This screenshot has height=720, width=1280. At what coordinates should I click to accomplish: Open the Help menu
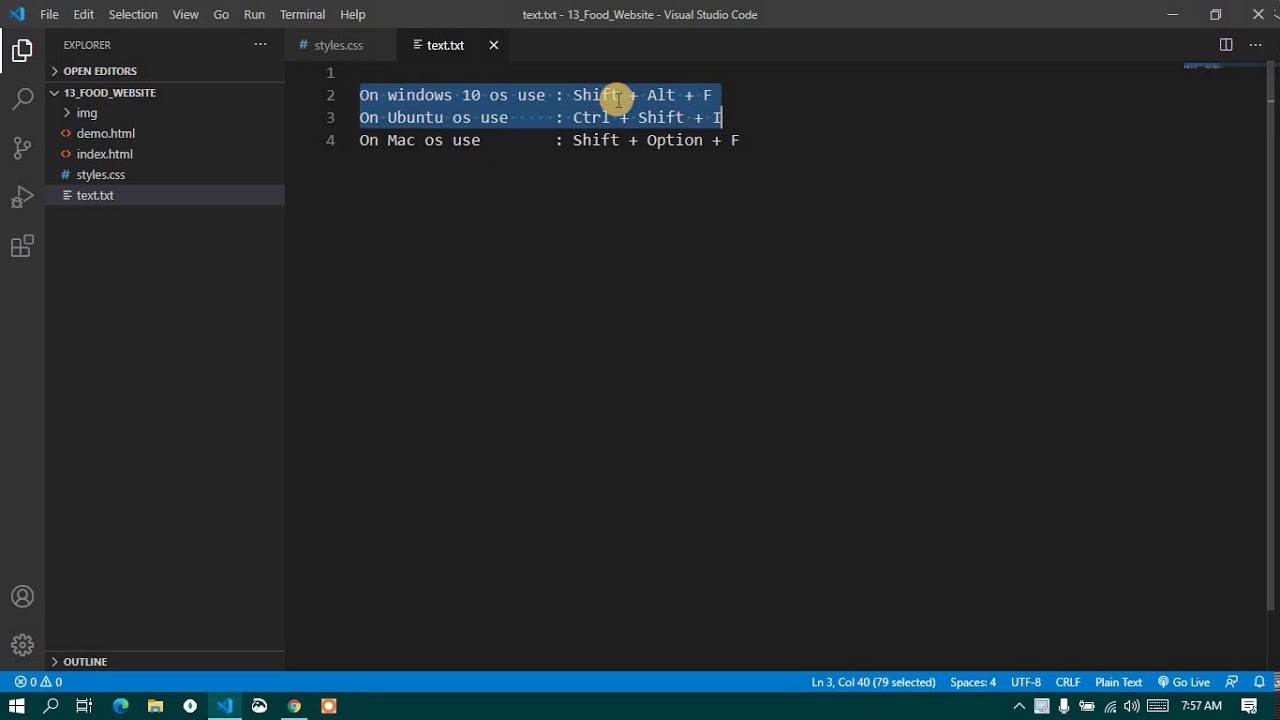352,14
